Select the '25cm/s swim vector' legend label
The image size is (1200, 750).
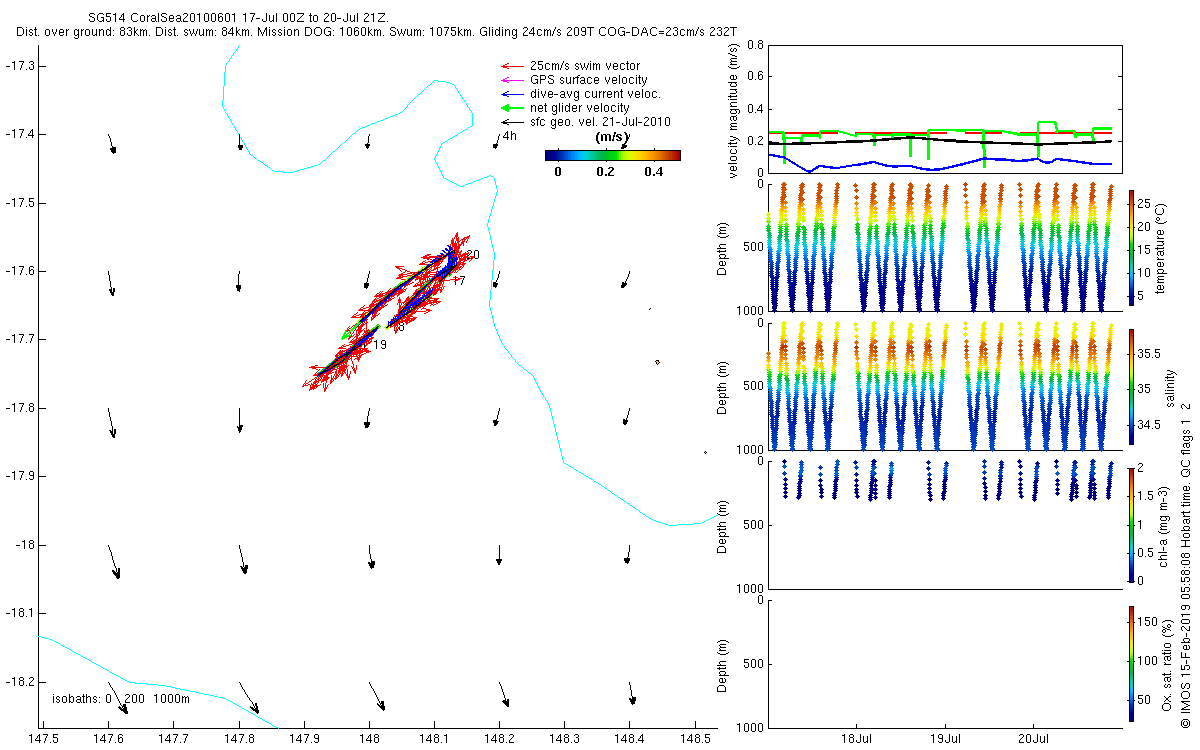pos(584,66)
